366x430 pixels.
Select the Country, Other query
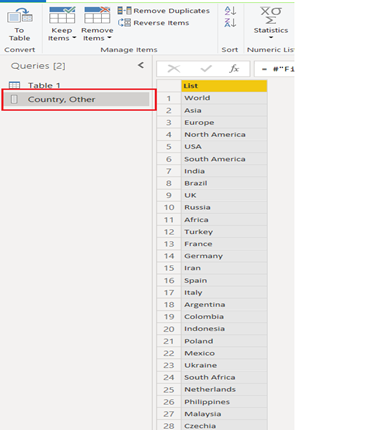pyautogui.click(x=77, y=99)
